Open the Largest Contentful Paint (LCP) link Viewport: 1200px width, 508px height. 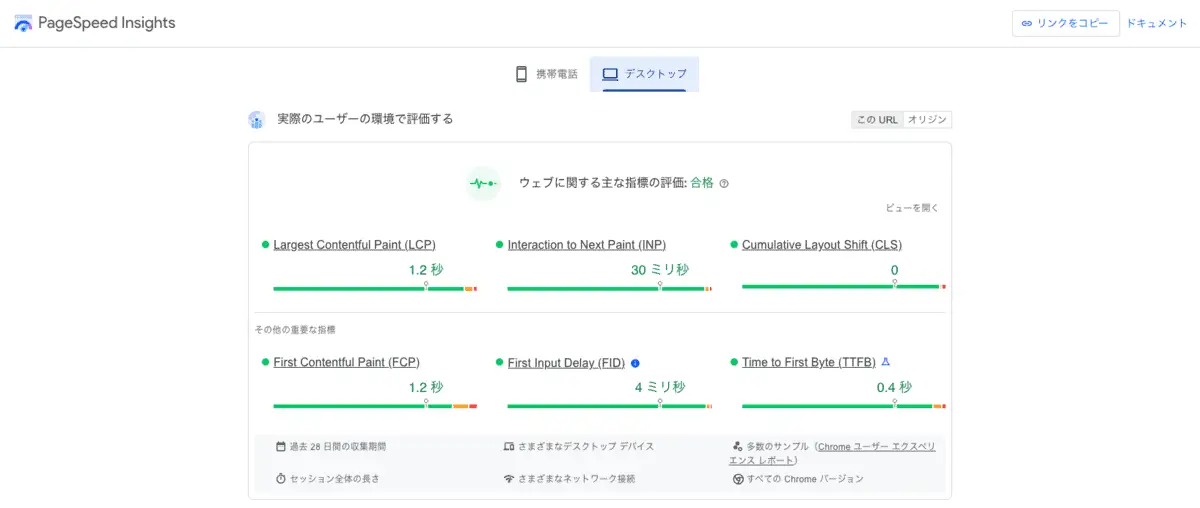click(354, 245)
